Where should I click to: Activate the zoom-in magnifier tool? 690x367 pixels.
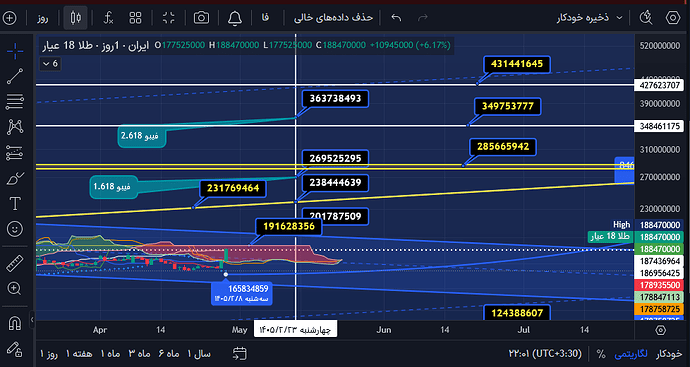(15, 289)
